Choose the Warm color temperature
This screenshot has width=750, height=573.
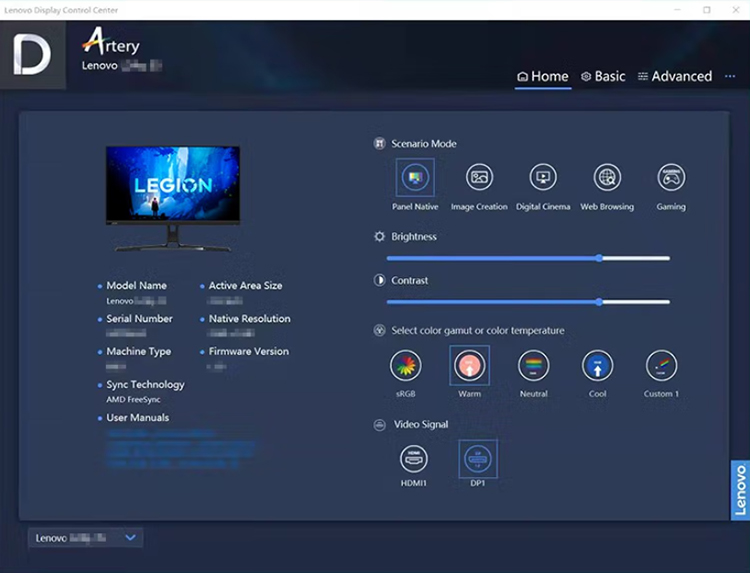(469, 366)
